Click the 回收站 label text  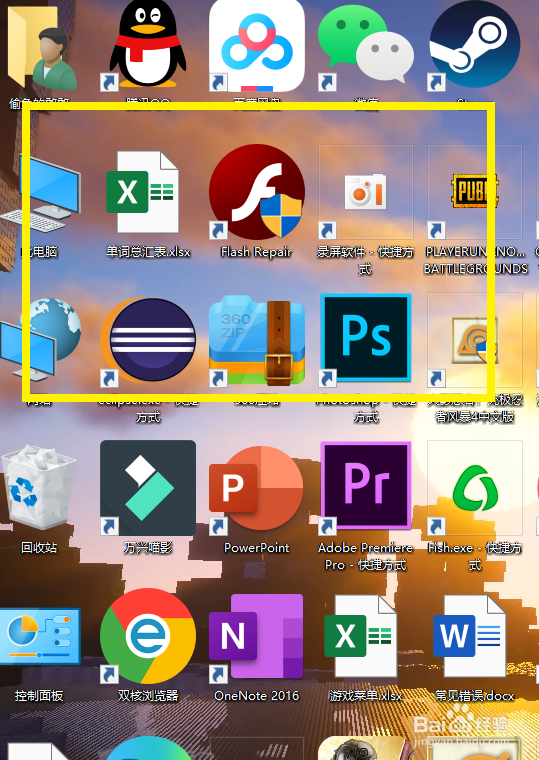(x=39, y=548)
